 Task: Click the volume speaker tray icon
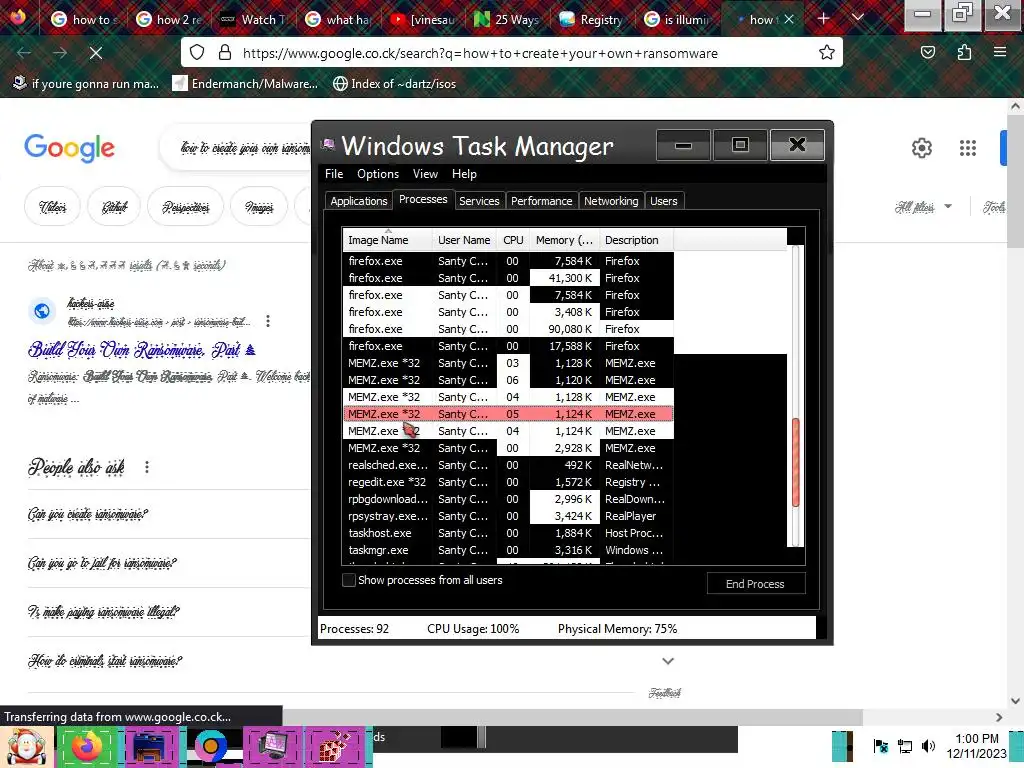point(928,746)
